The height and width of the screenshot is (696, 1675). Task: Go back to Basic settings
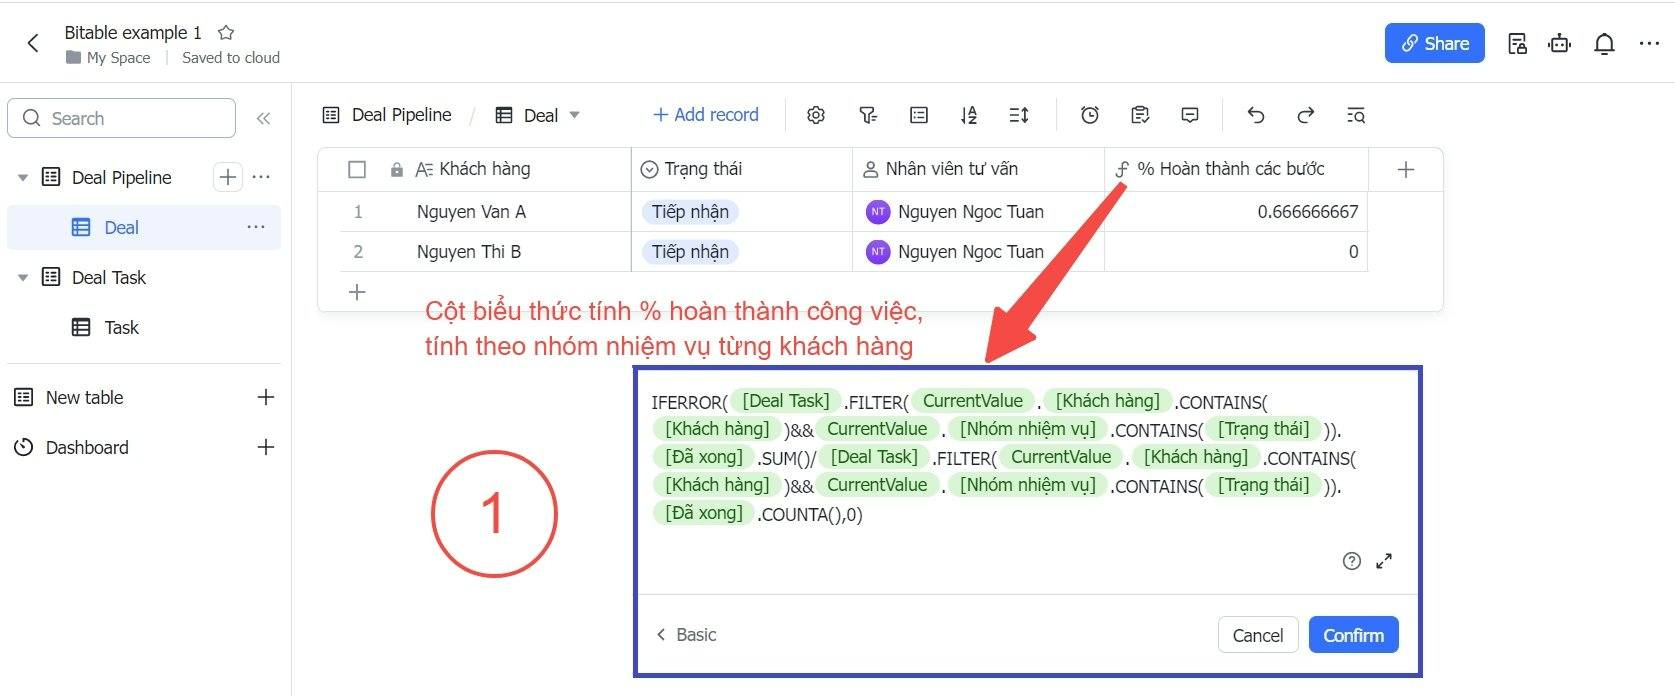point(686,634)
